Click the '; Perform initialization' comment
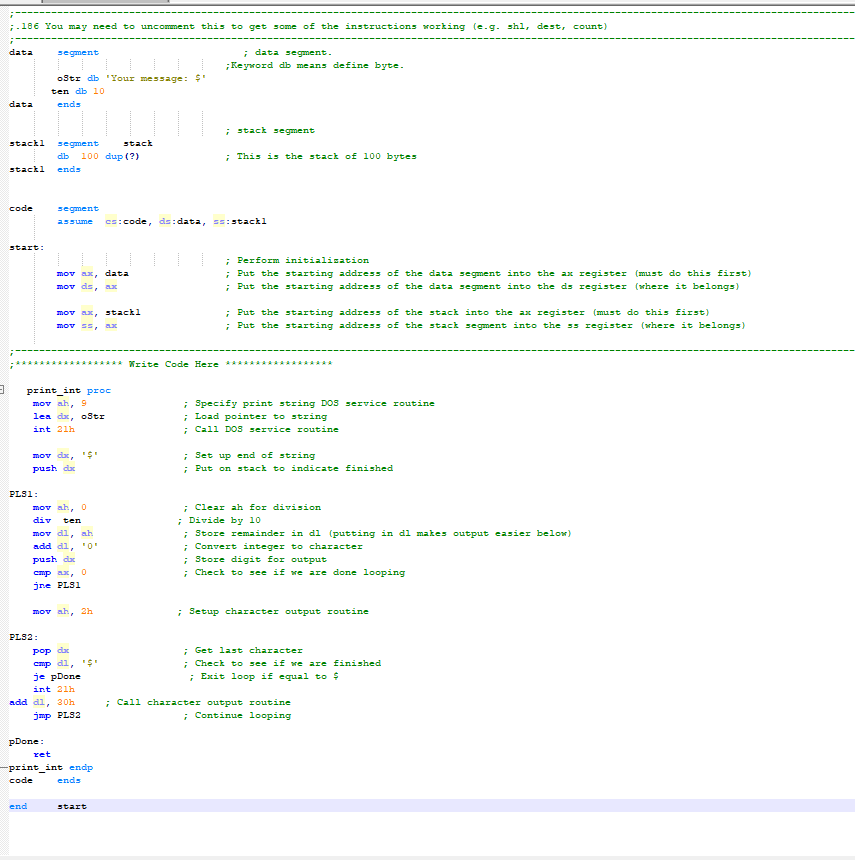 297,261
